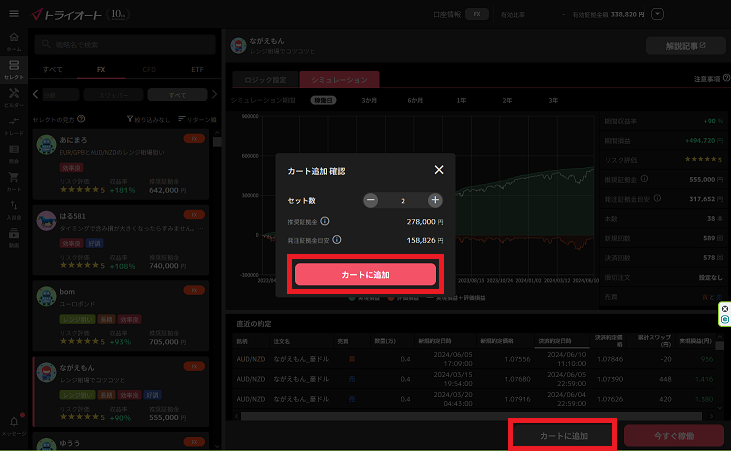Open the Builder tool in sidebar
731x451 pixels.
coord(13,97)
